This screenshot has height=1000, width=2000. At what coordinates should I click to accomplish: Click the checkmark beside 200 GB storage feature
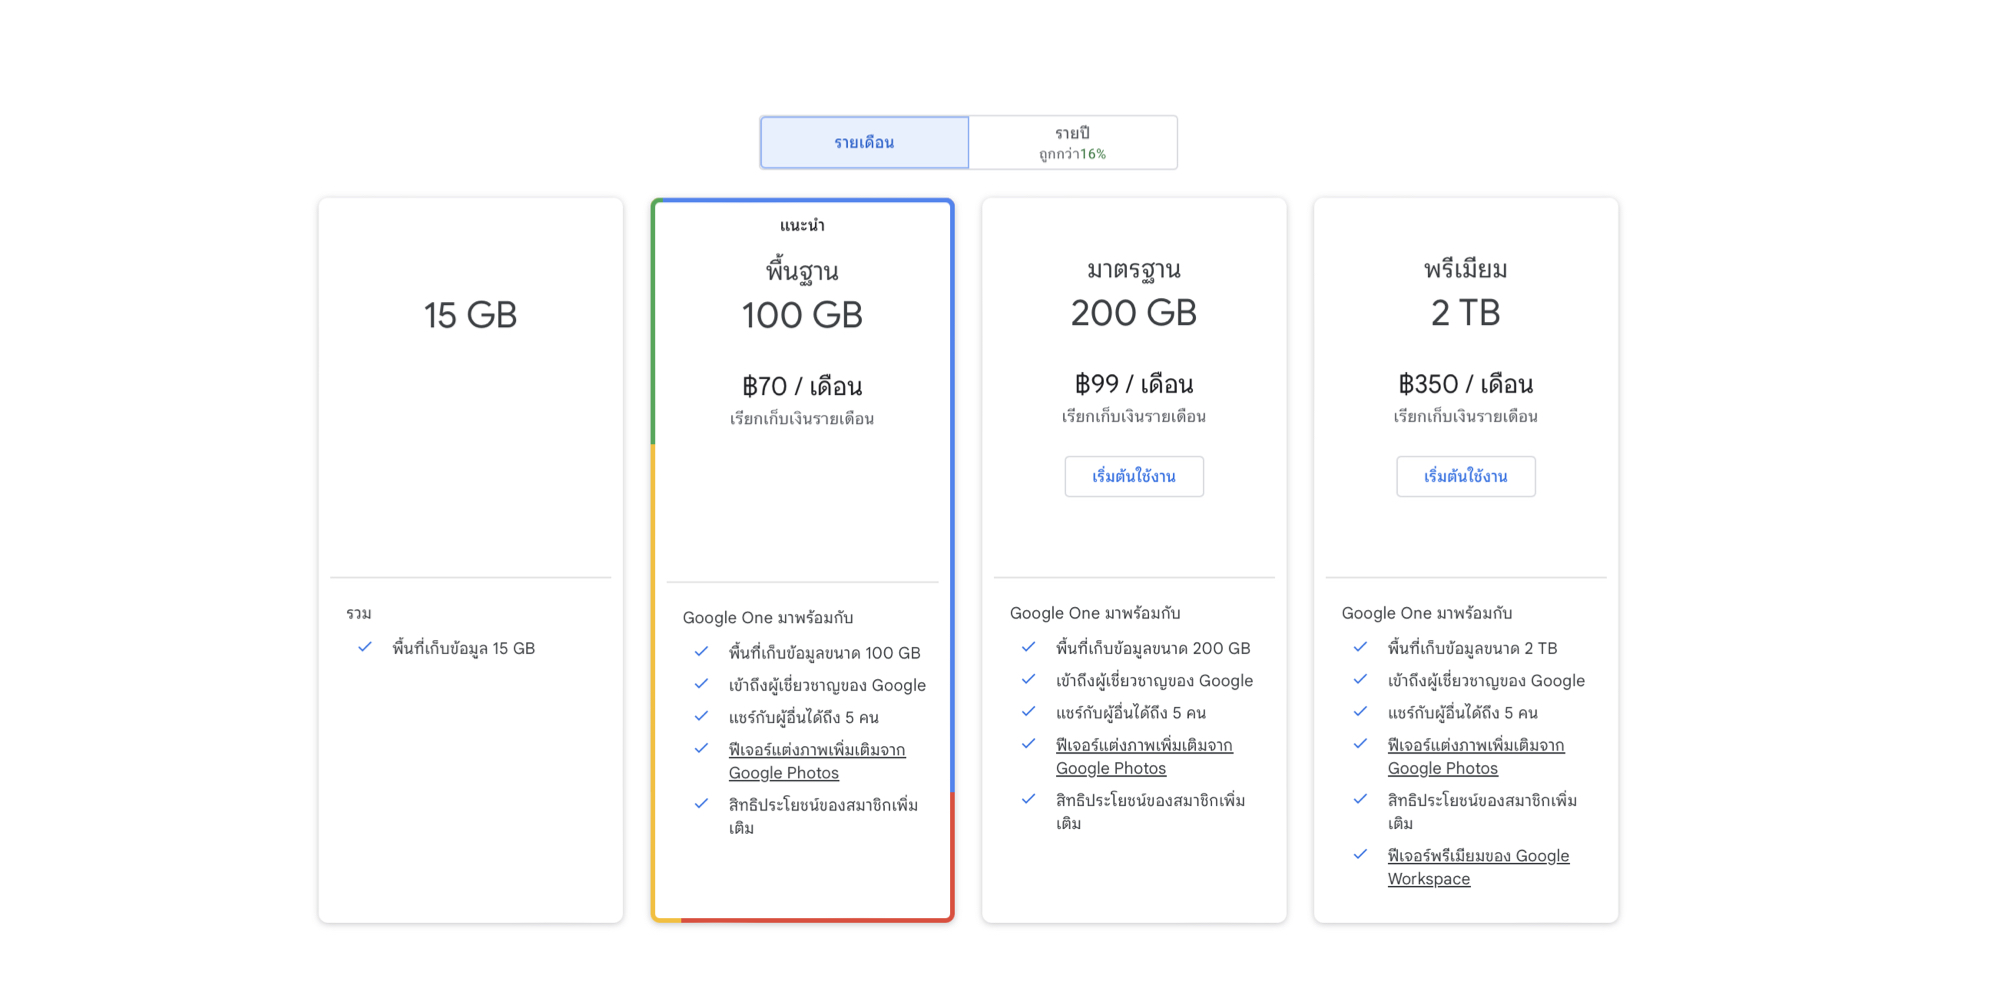click(x=1028, y=647)
